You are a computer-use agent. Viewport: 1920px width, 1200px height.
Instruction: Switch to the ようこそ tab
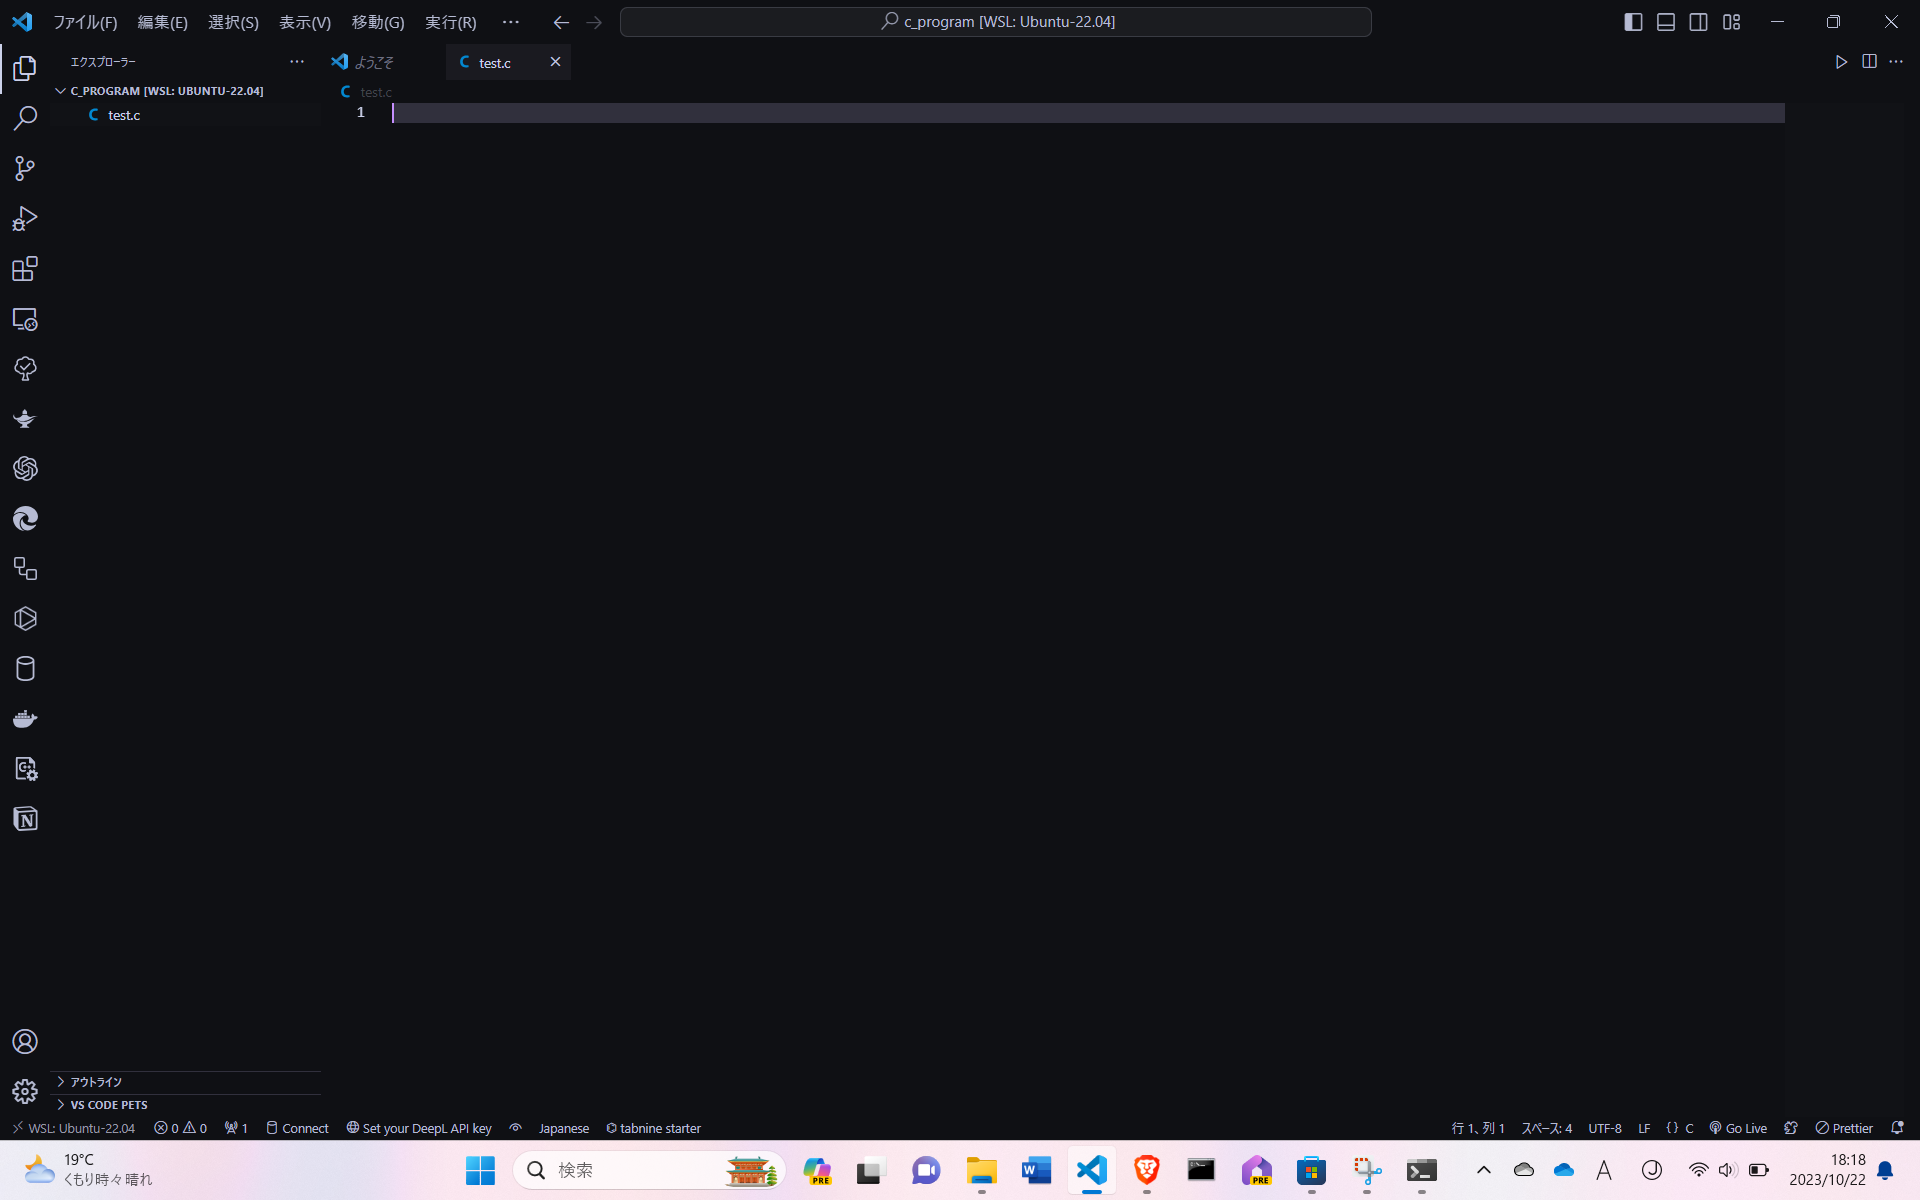pyautogui.click(x=373, y=62)
